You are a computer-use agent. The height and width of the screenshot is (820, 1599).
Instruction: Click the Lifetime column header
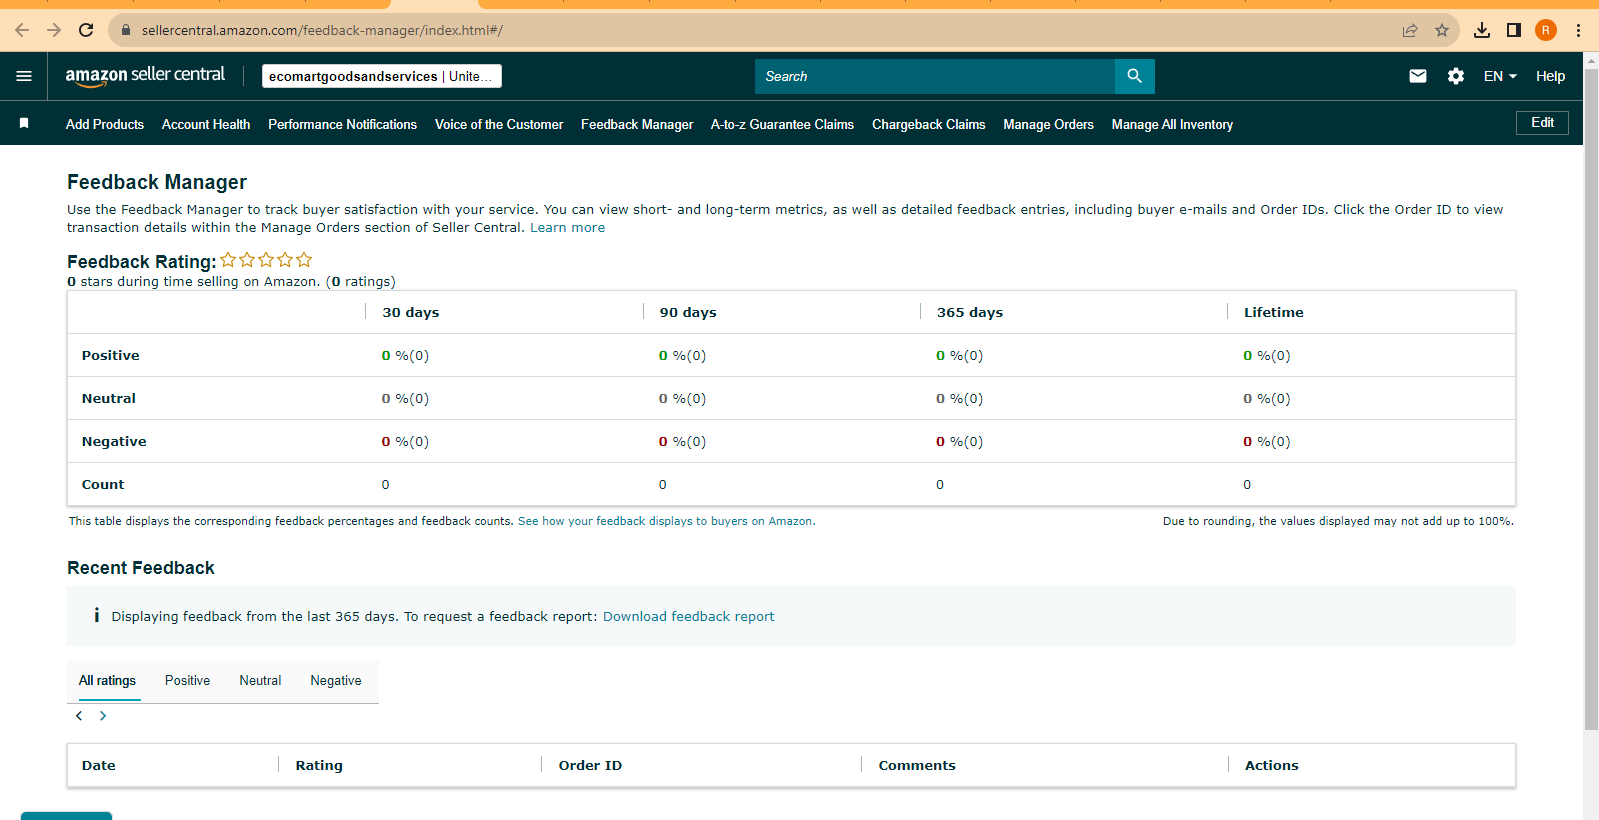[1274, 312]
